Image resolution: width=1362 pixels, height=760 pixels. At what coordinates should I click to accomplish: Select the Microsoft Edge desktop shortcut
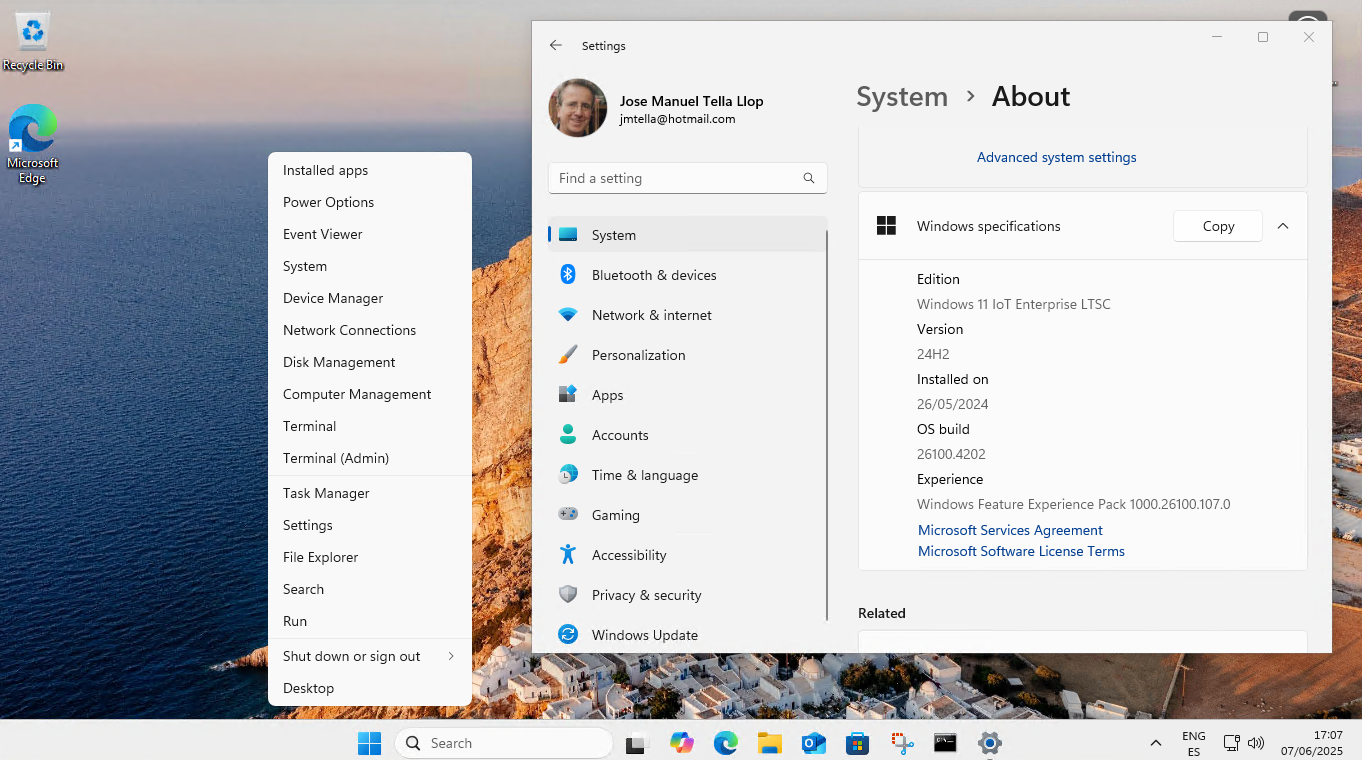[x=32, y=144]
